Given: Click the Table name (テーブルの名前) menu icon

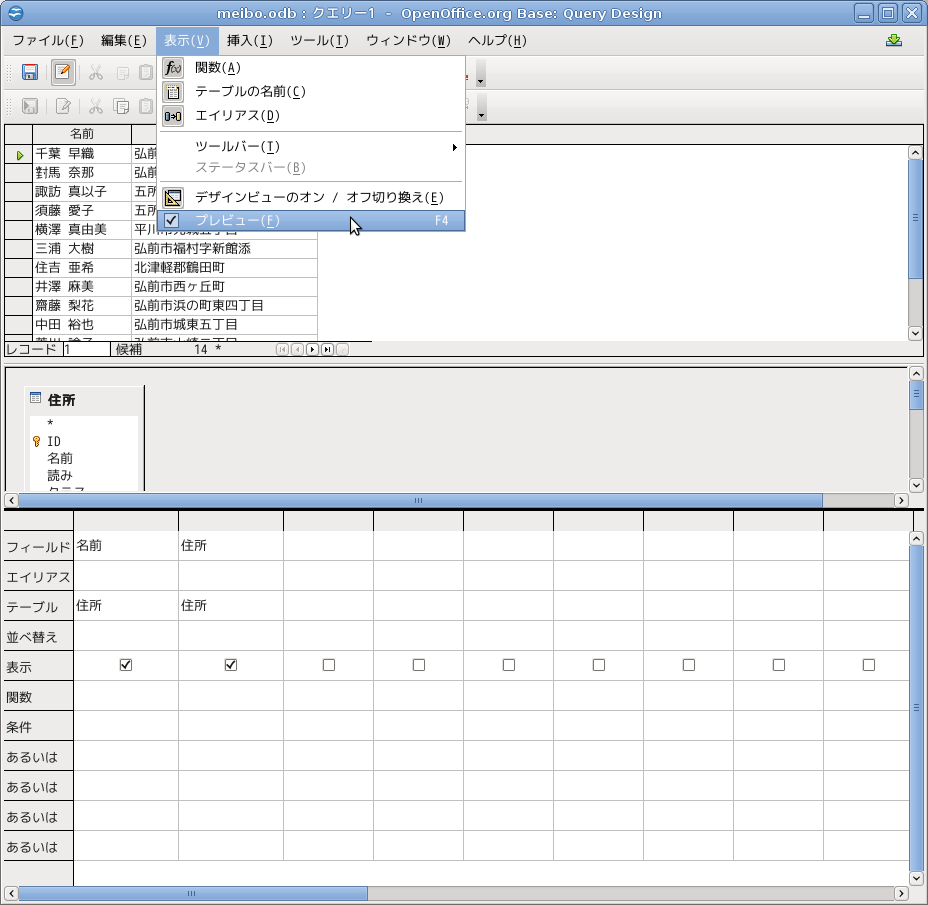Looking at the screenshot, I should point(173,91).
